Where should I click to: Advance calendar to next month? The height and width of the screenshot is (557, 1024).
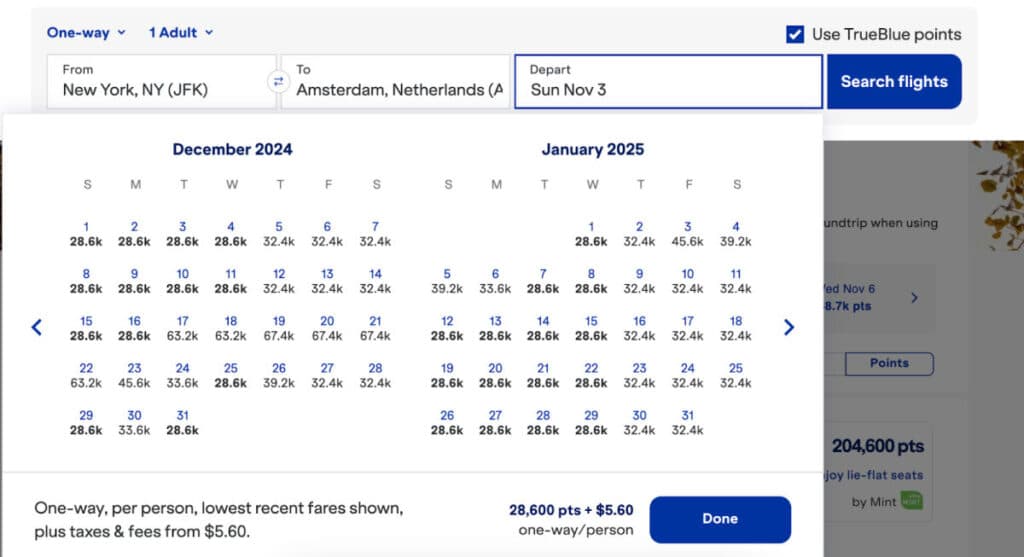(789, 327)
